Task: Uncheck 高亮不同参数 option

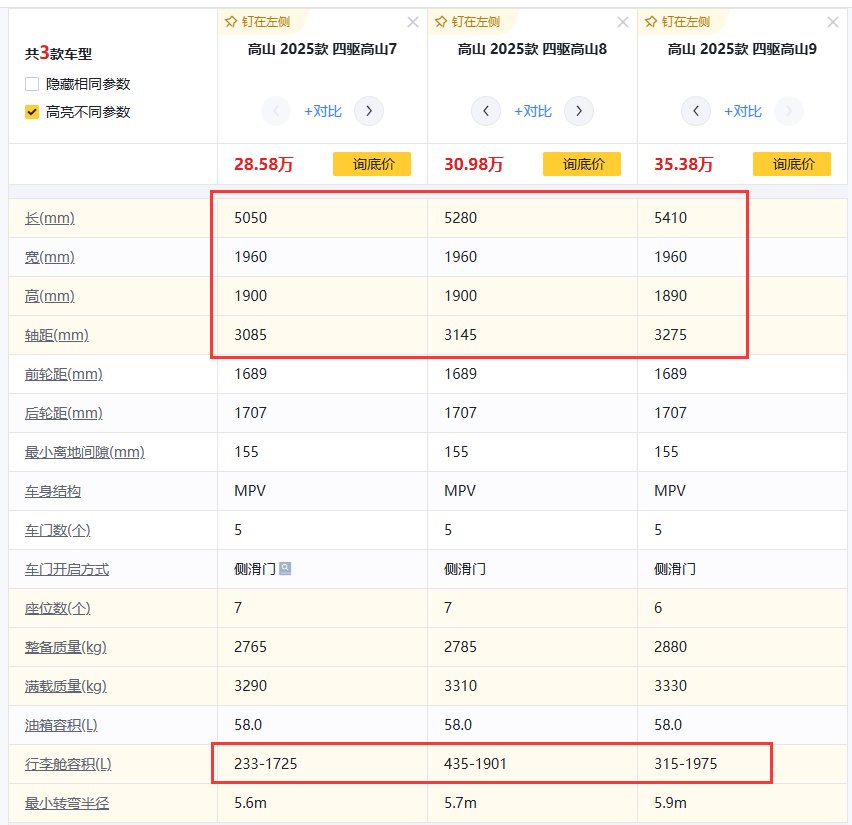Action: click(32, 112)
